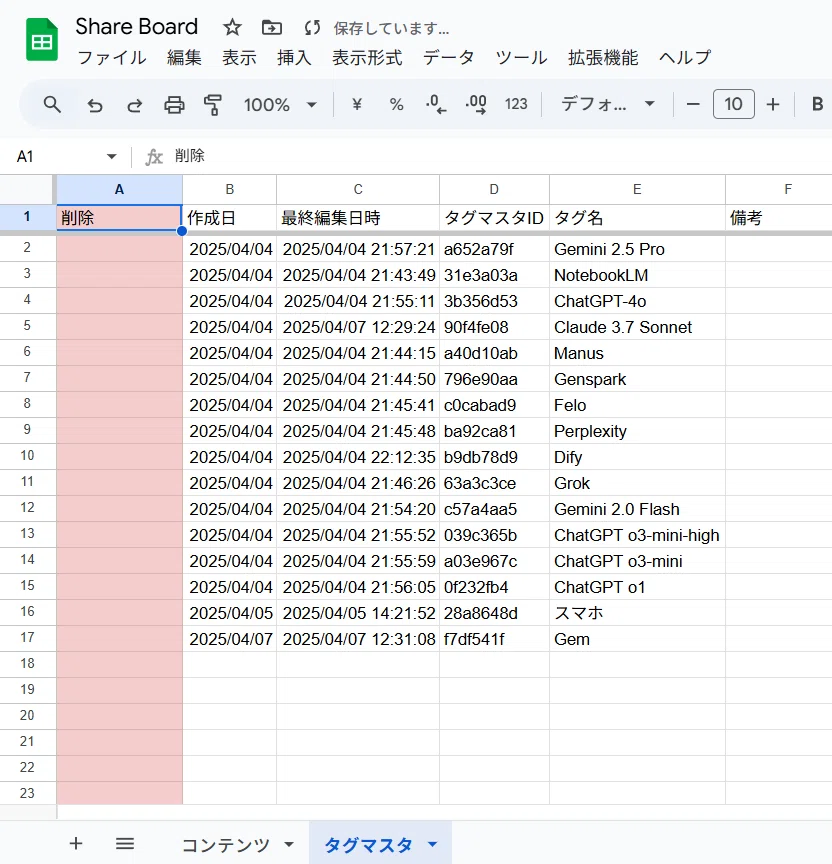Open the データ menu
The height and width of the screenshot is (864, 832).
[449, 57]
